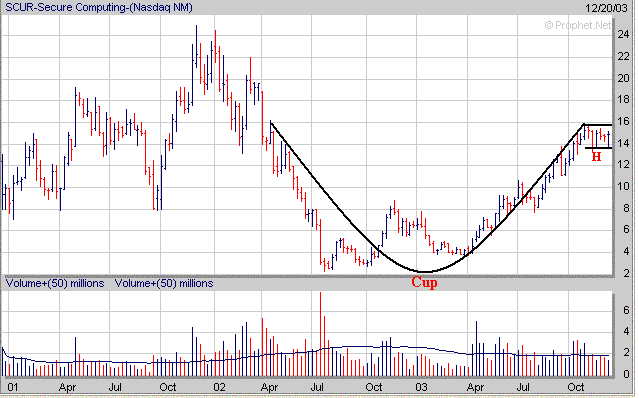Click the 01 year label on time axis

coord(13,387)
